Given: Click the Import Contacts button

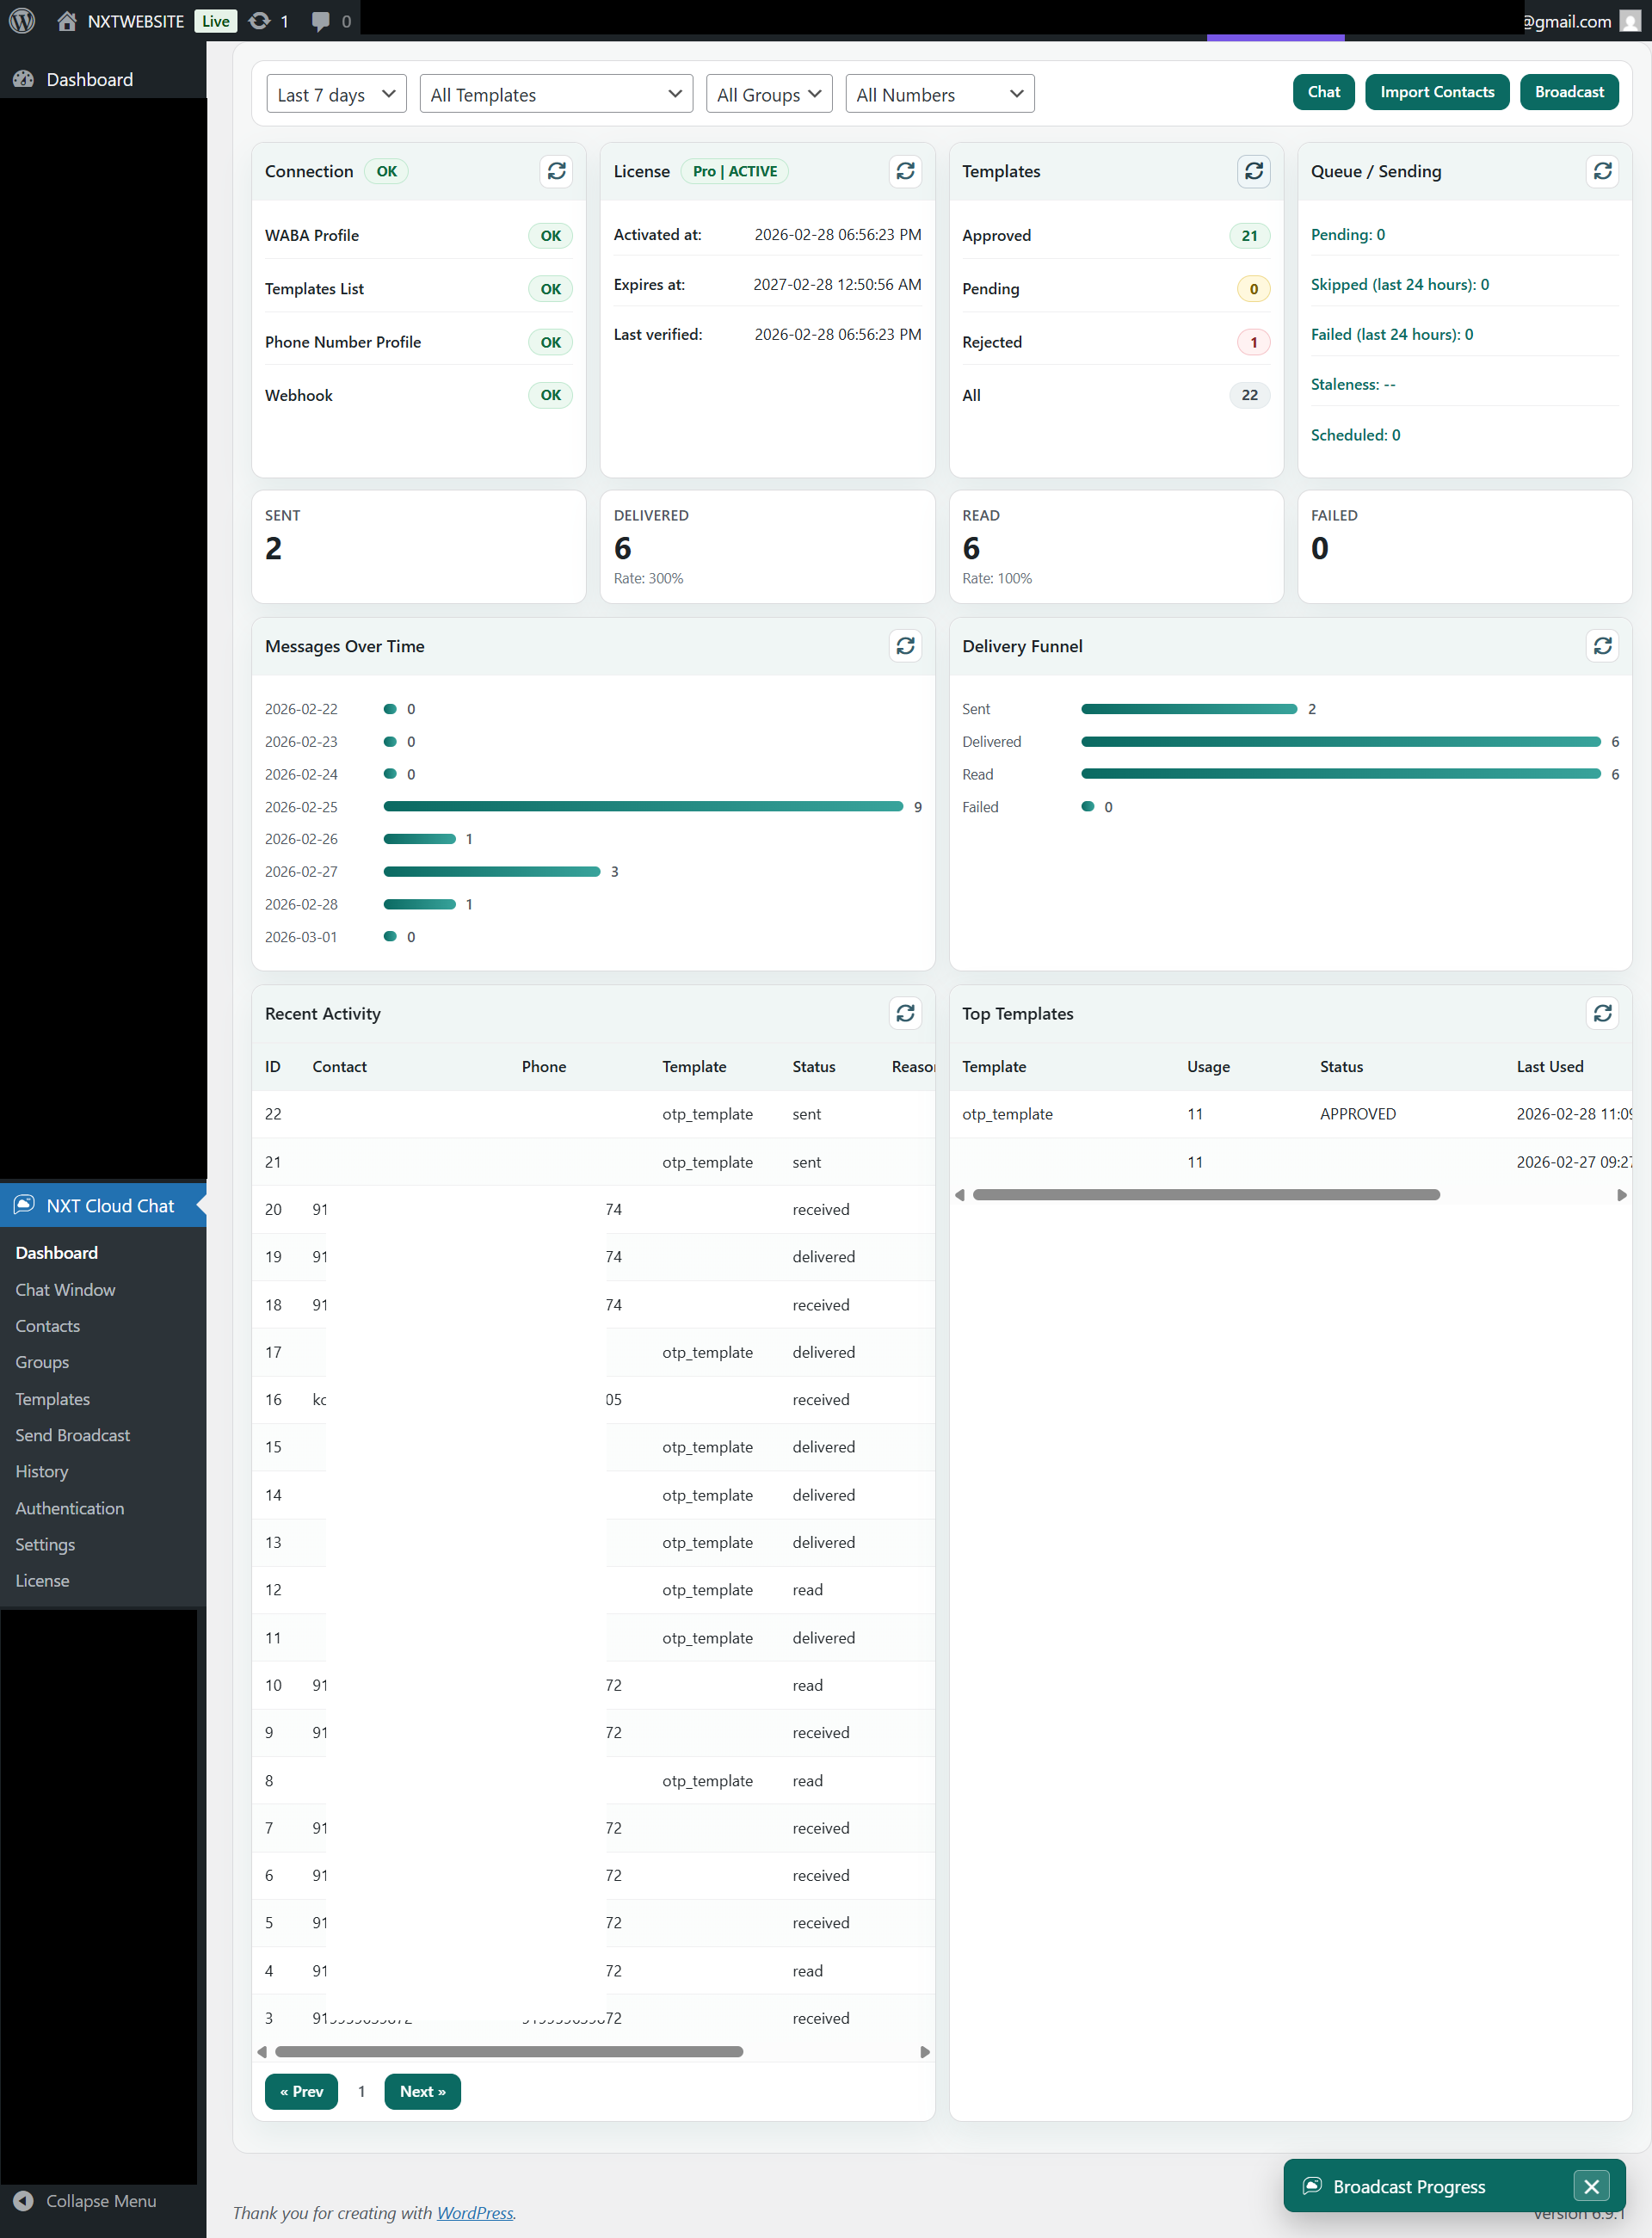Looking at the screenshot, I should (1437, 91).
